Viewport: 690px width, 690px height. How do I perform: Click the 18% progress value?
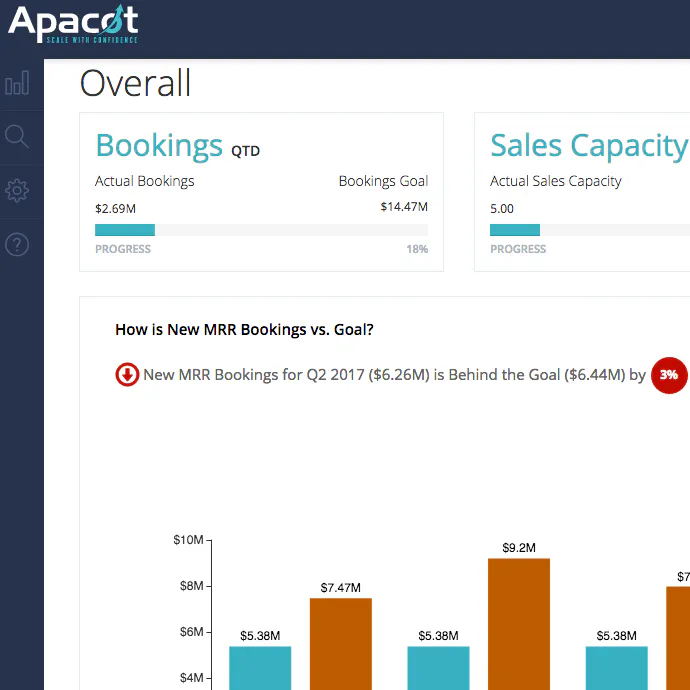click(417, 249)
